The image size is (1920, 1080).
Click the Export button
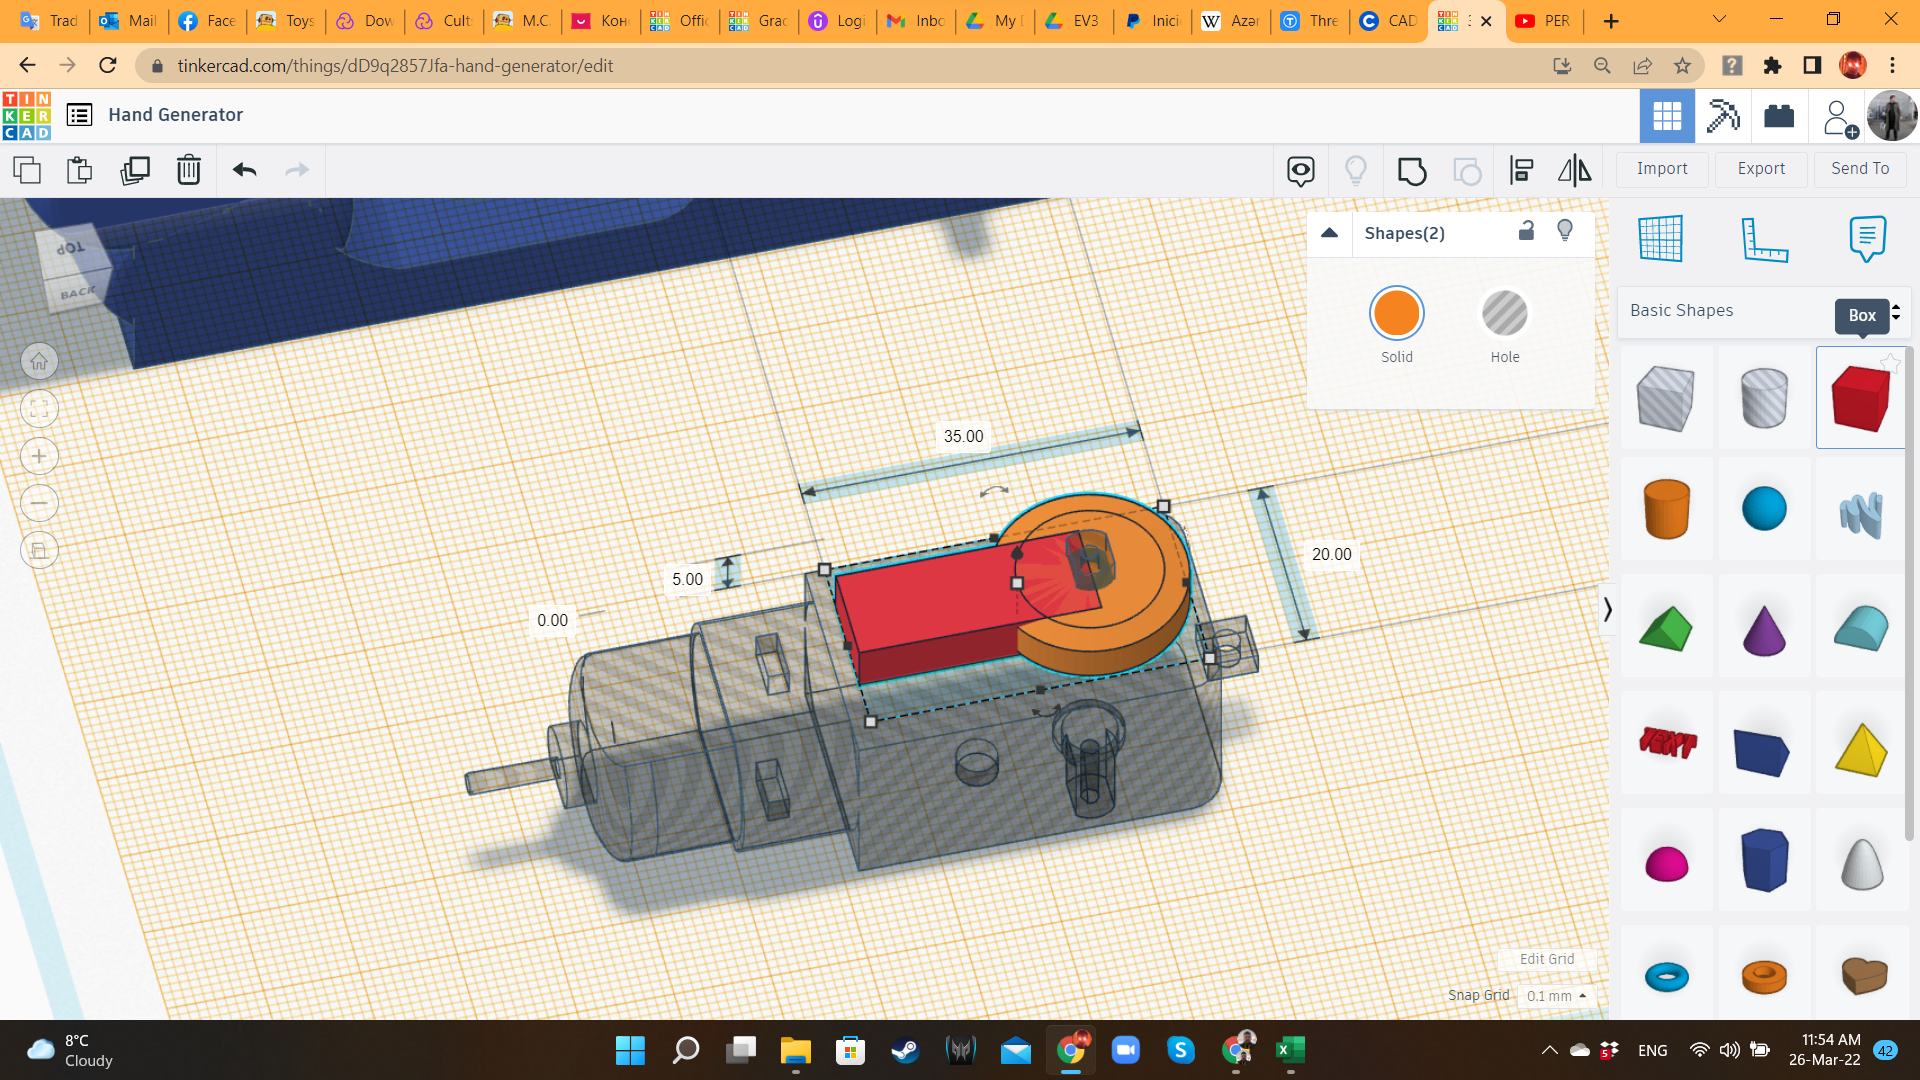(x=1760, y=169)
